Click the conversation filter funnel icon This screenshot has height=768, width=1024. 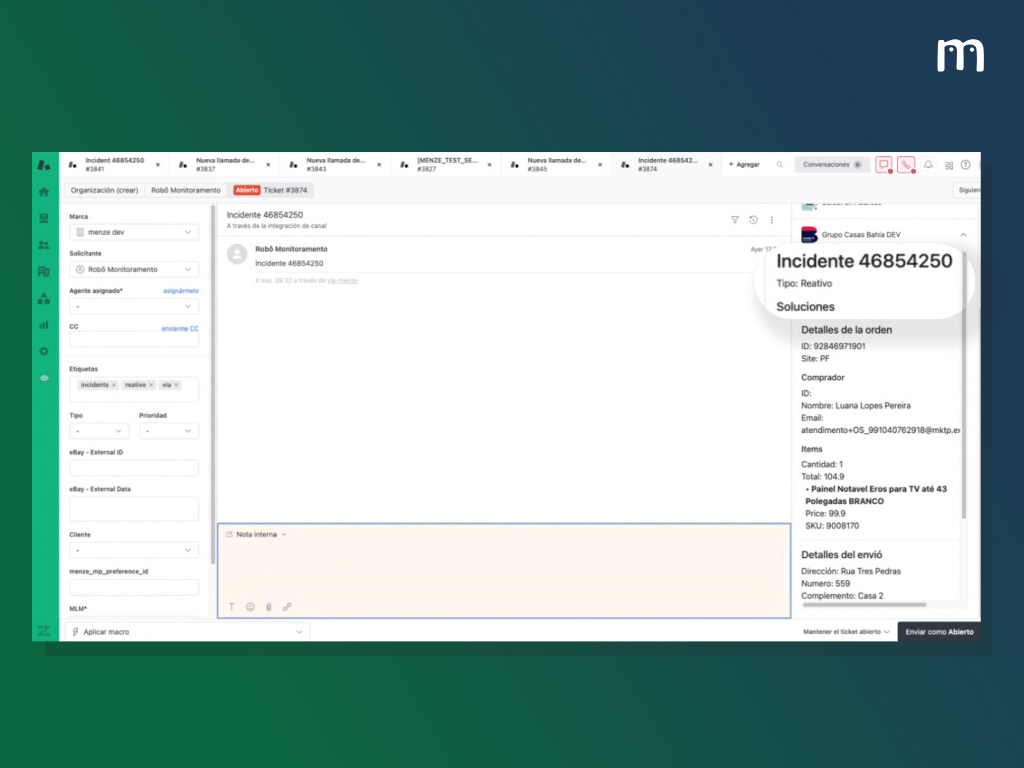[735, 220]
